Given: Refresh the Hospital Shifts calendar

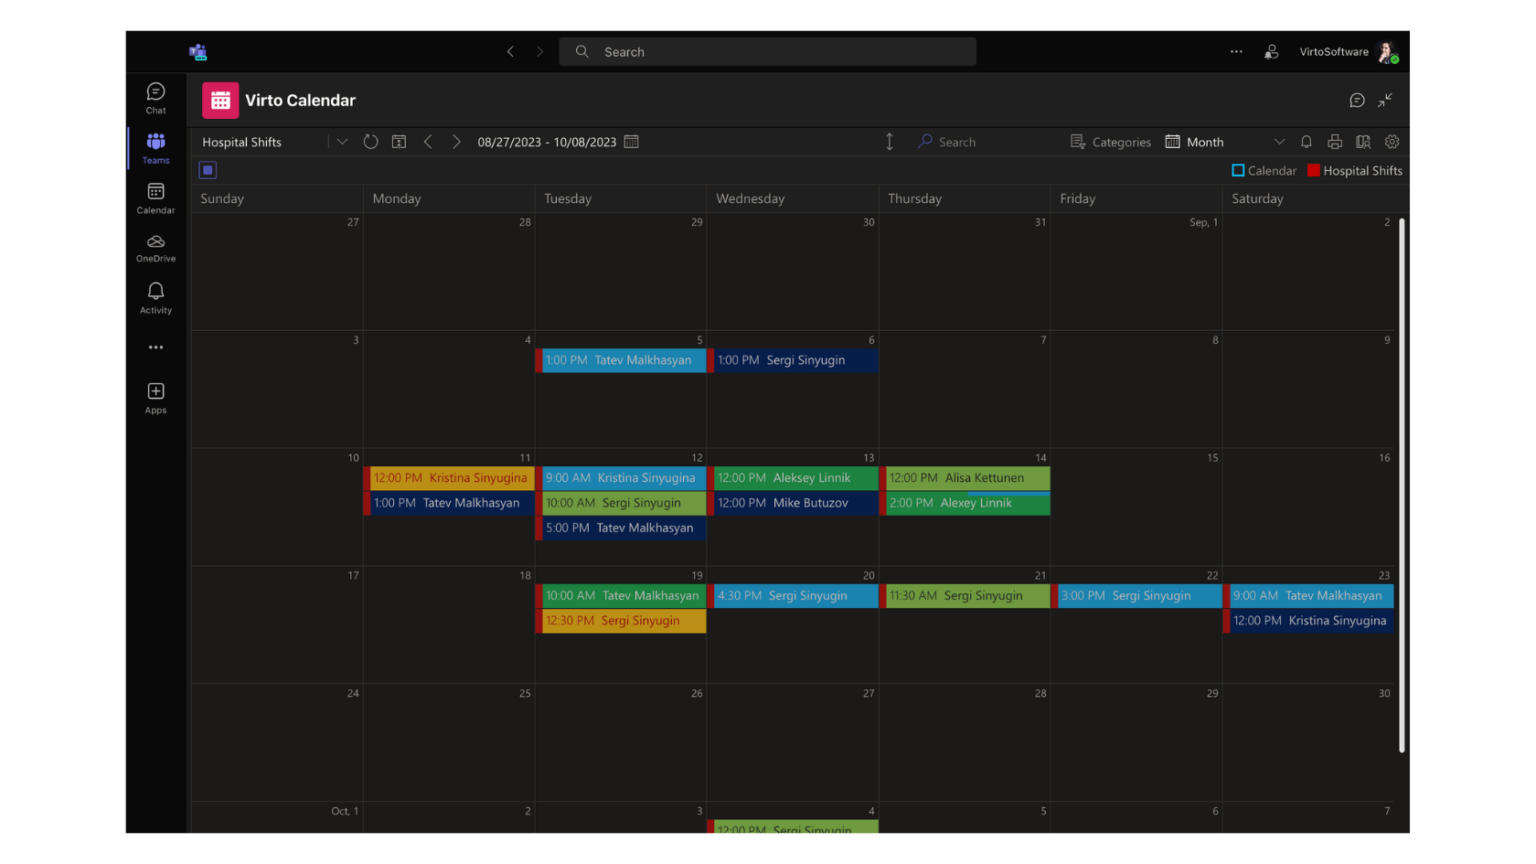Looking at the screenshot, I should click(x=371, y=141).
